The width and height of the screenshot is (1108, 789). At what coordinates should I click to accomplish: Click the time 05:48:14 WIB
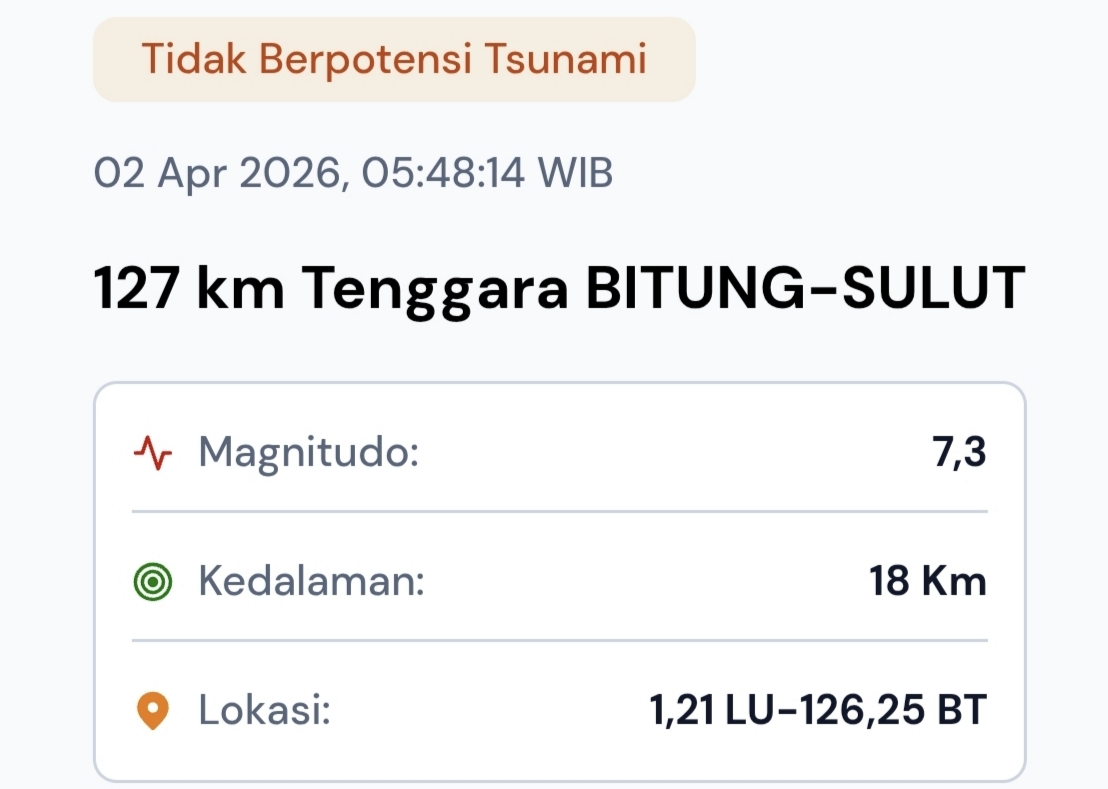pos(488,174)
